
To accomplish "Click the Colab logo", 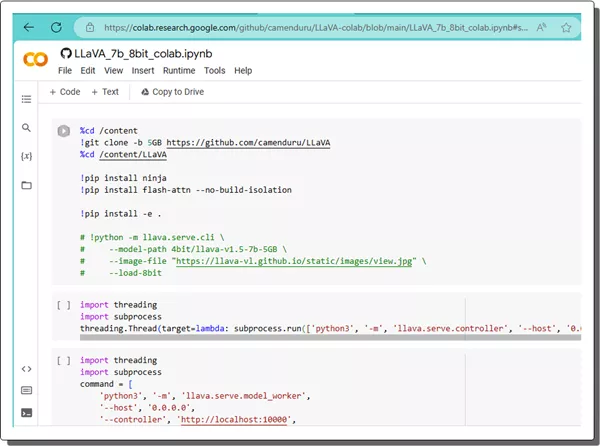I will [35, 60].
